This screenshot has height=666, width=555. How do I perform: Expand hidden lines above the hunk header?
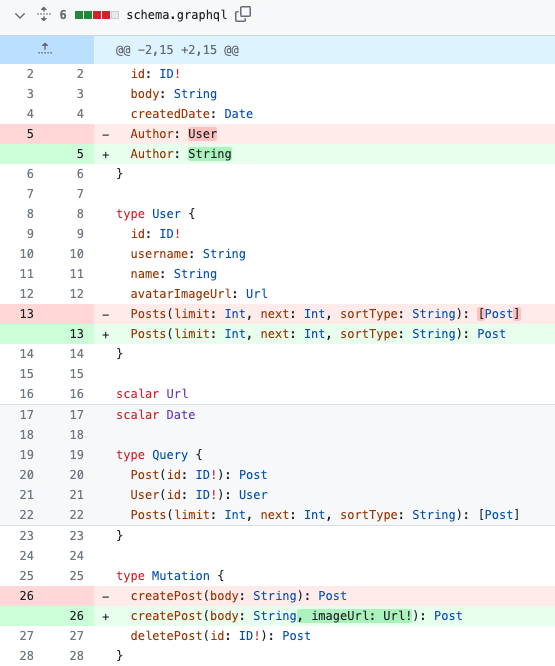45,49
